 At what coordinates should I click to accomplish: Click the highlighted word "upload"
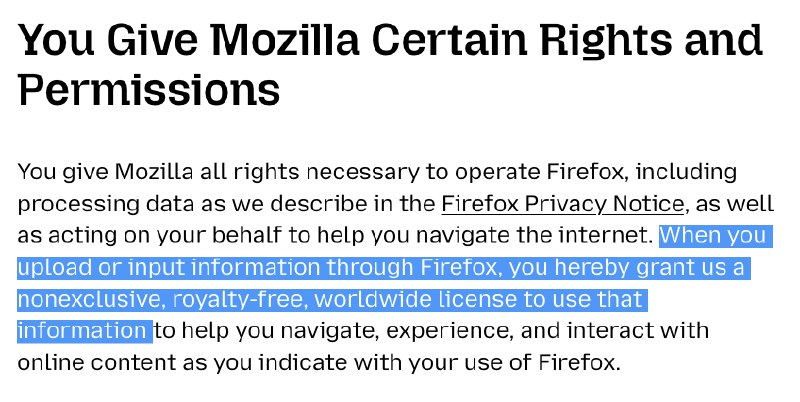pos(50,268)
